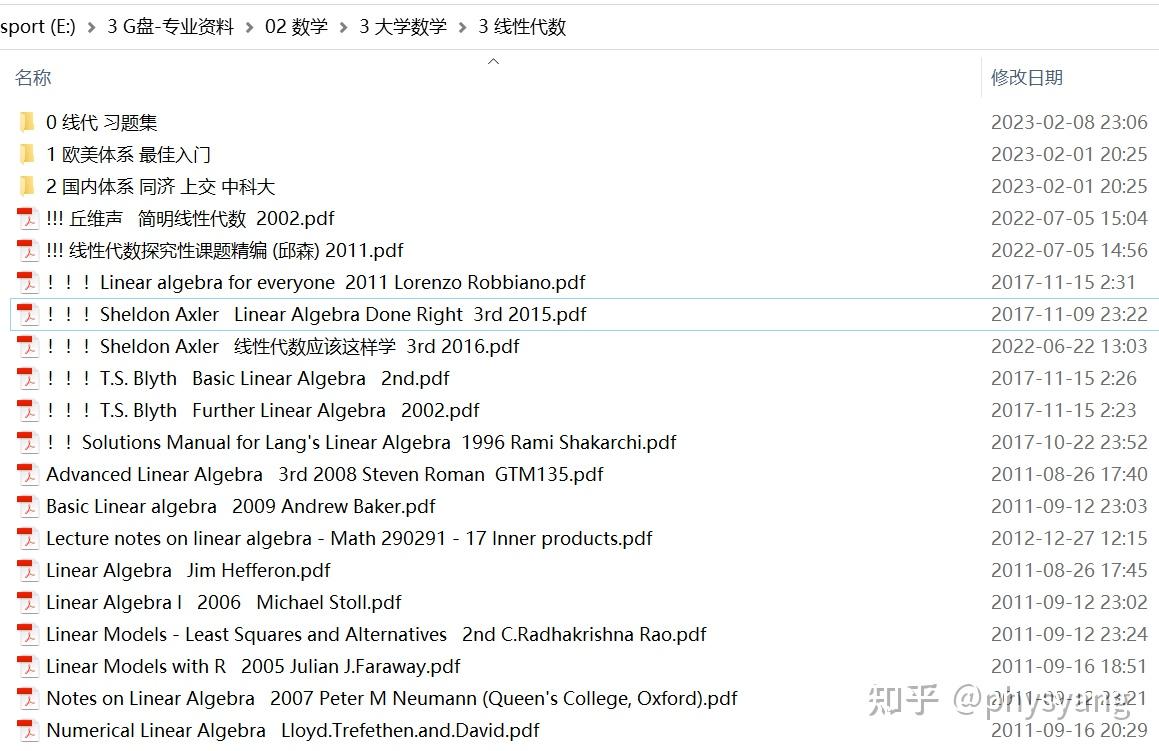The width and height of the screenshot is (1159, 751).
Task: Expand breadcrumb chevron after 3 G盘-专业资料
Action: 249,27
